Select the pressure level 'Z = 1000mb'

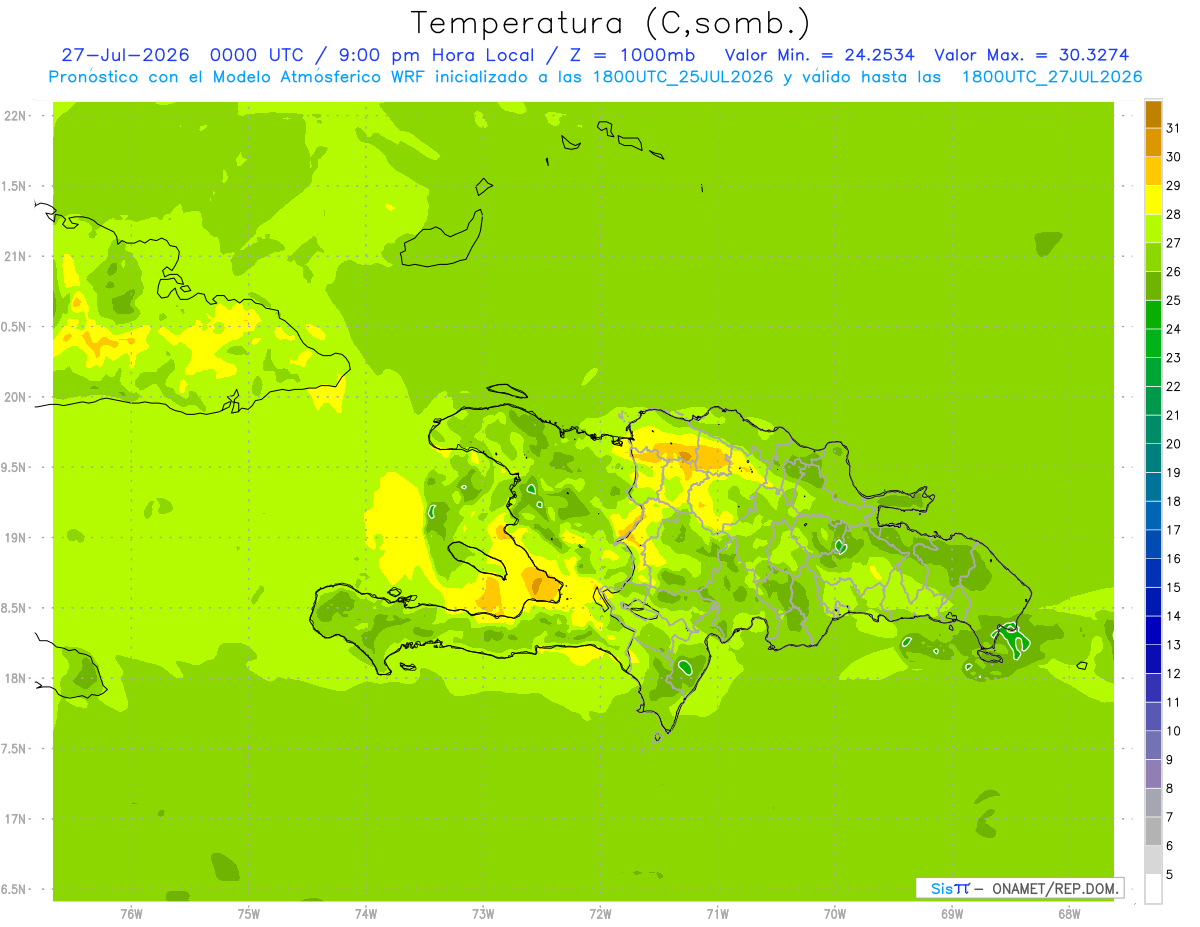click(630, 55)
